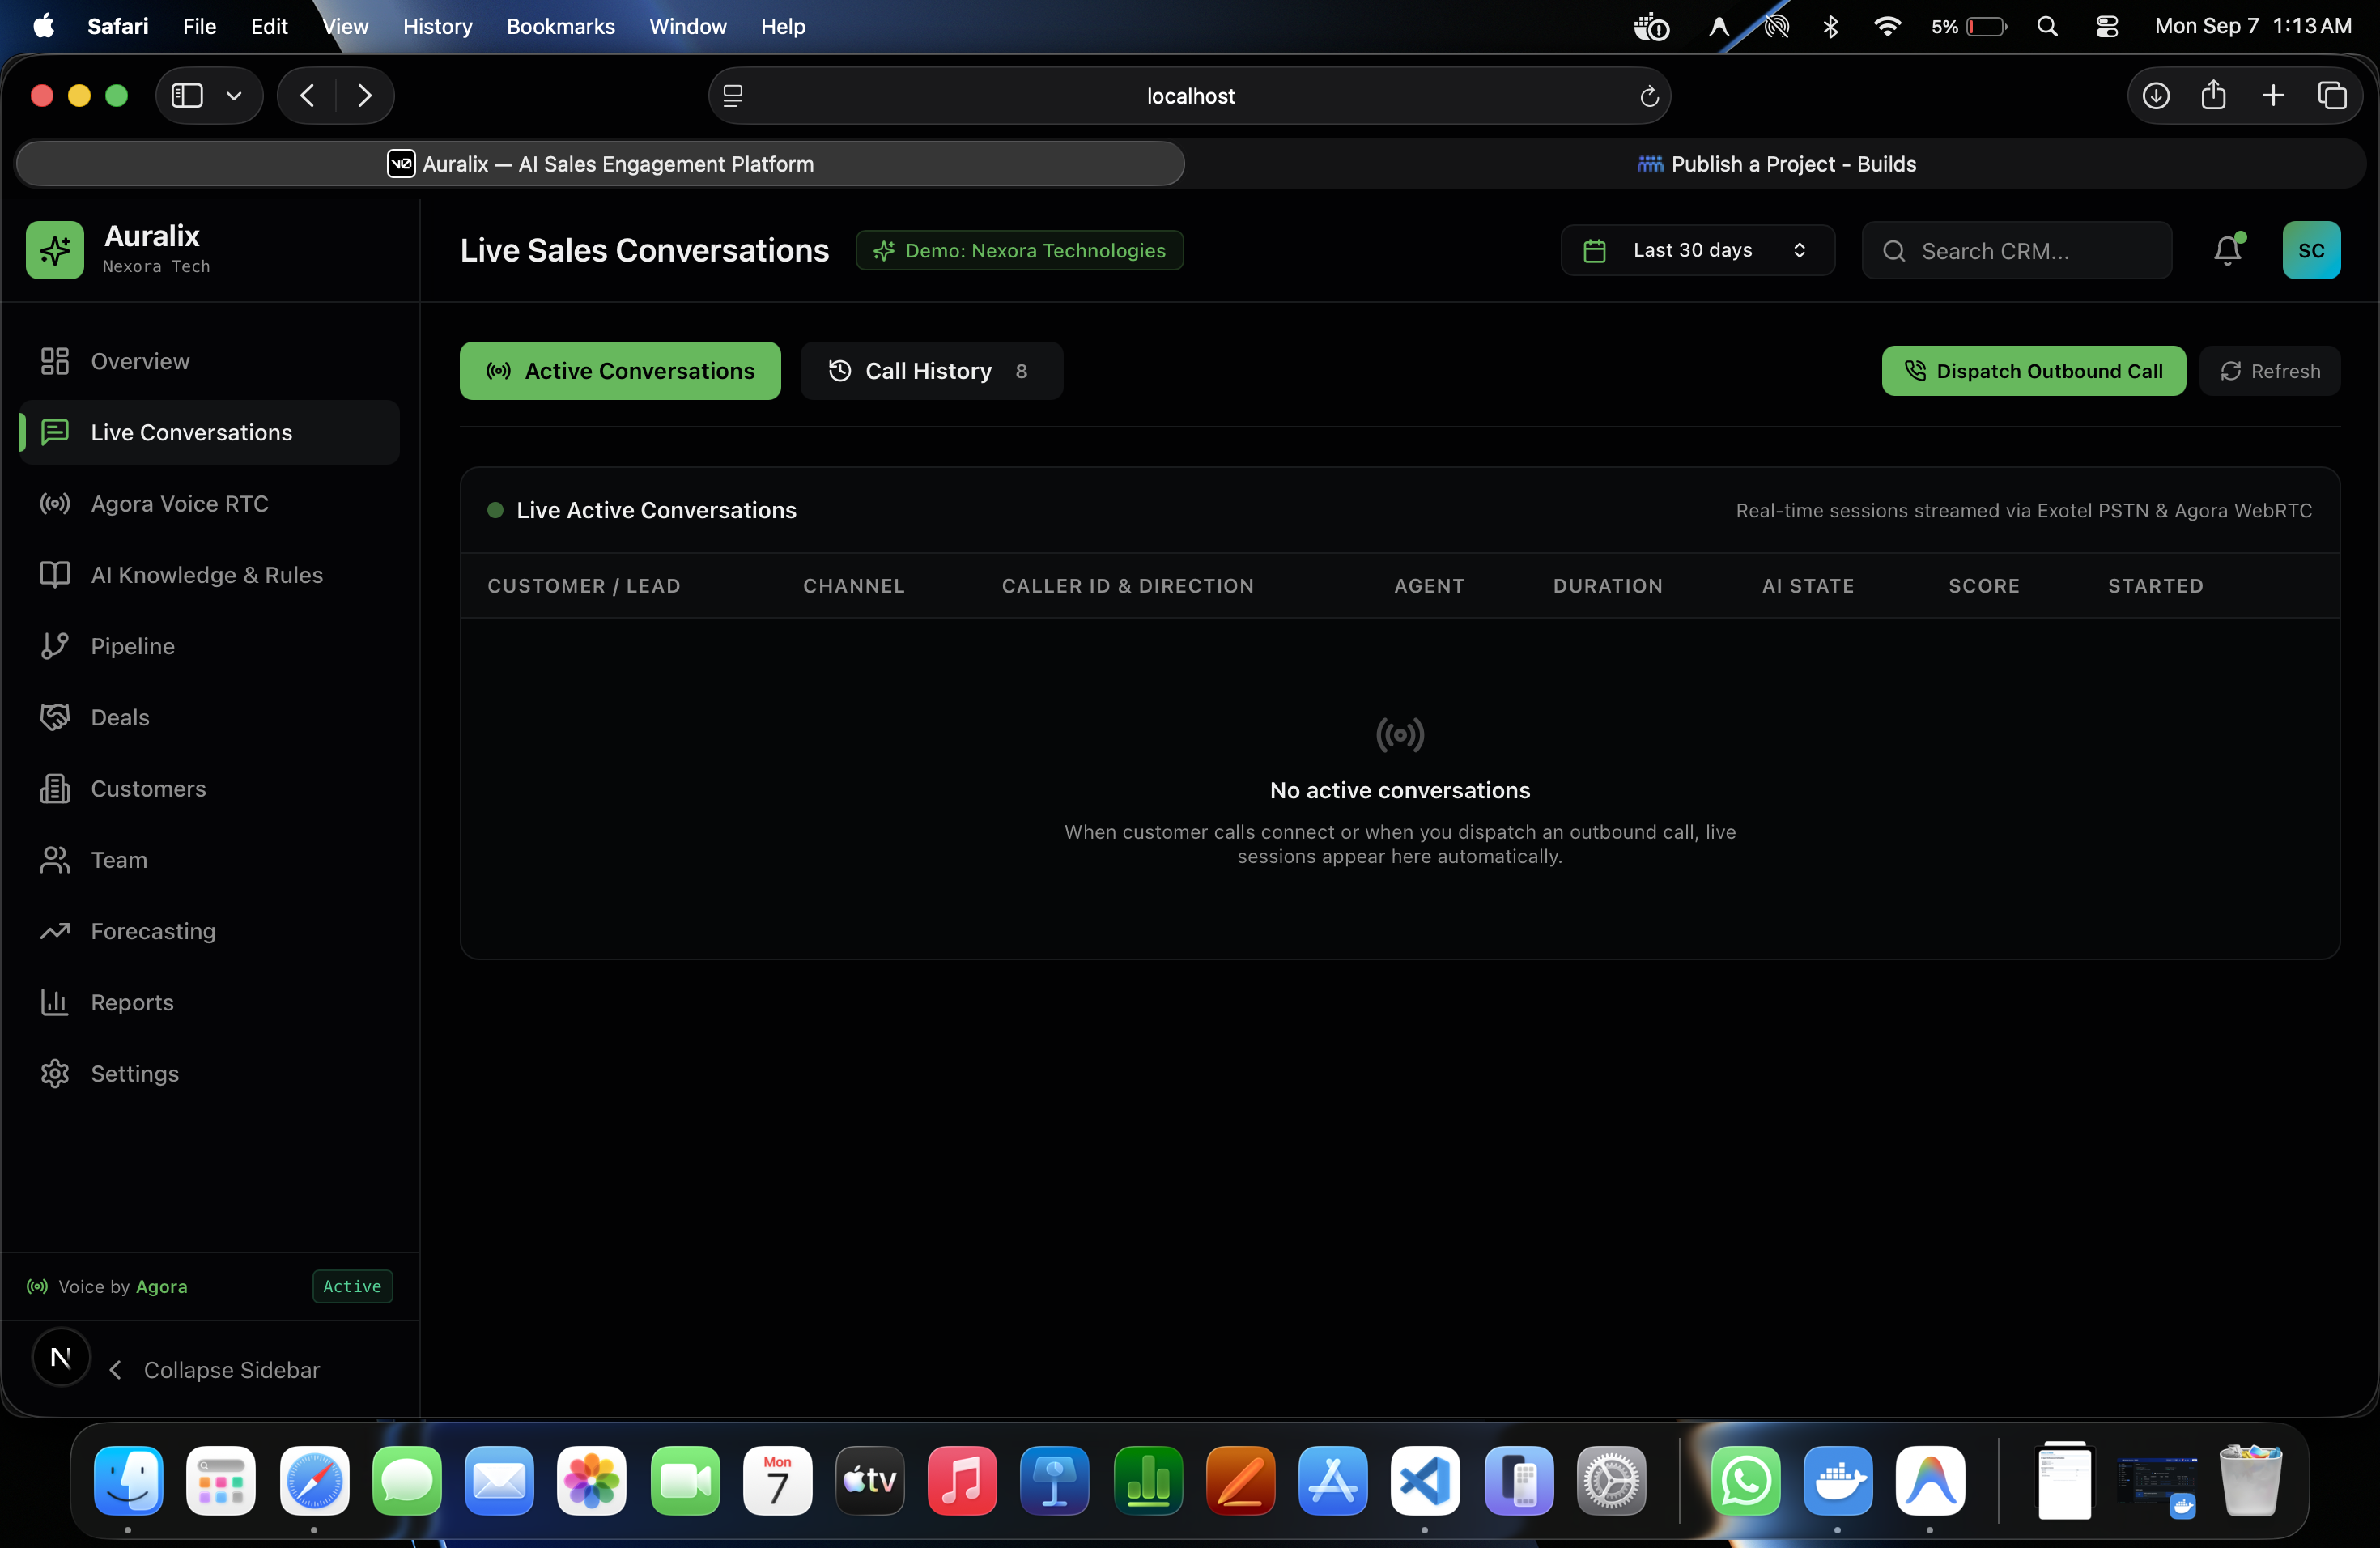Screen dimensions: 2380x1548
Task: Click the Auralix logo icon
Action: (55, 250)
